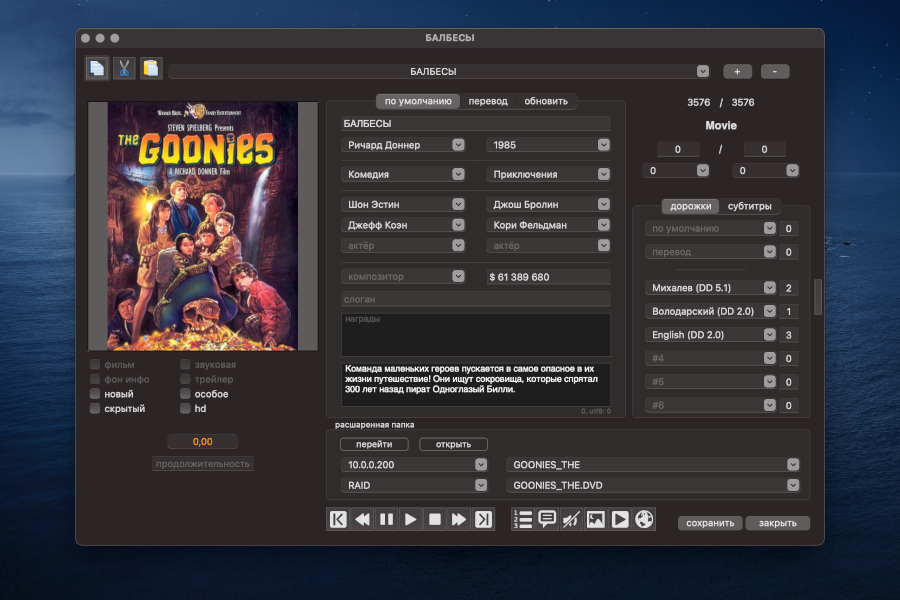900x600 pixels.
Task: Click the 'закрыть' close button
Action: coord(777,523)
